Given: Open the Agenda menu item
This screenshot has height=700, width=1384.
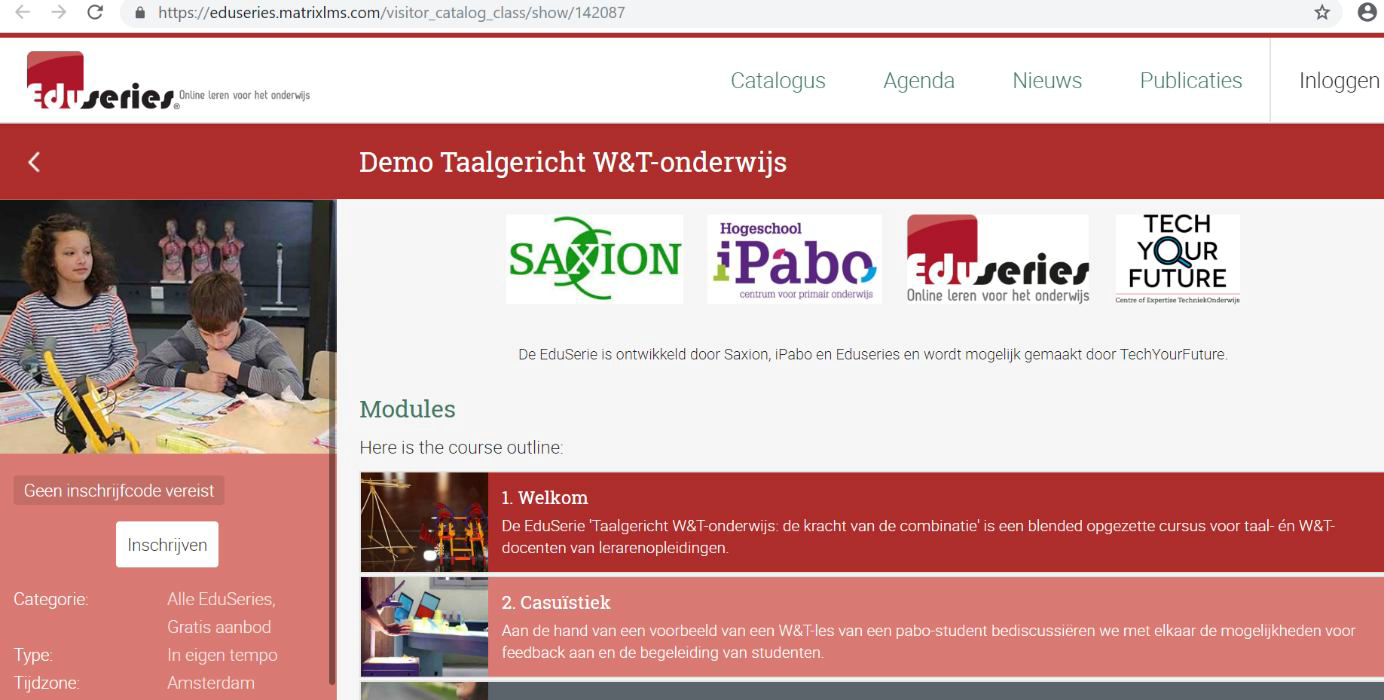Looking at the screenshot, I should [919, 81].
